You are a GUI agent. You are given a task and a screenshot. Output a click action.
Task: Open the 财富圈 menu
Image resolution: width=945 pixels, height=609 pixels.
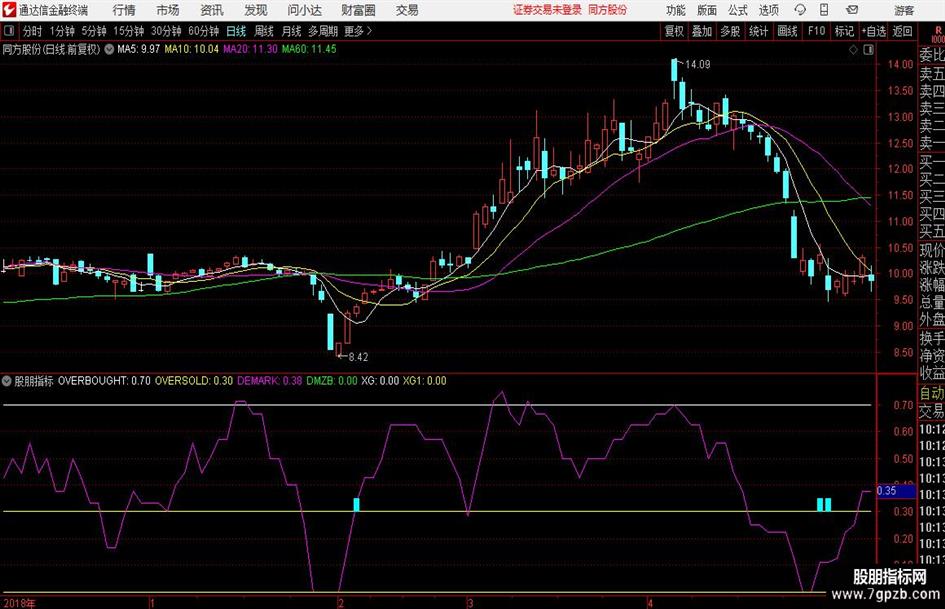tap(358, 10)
